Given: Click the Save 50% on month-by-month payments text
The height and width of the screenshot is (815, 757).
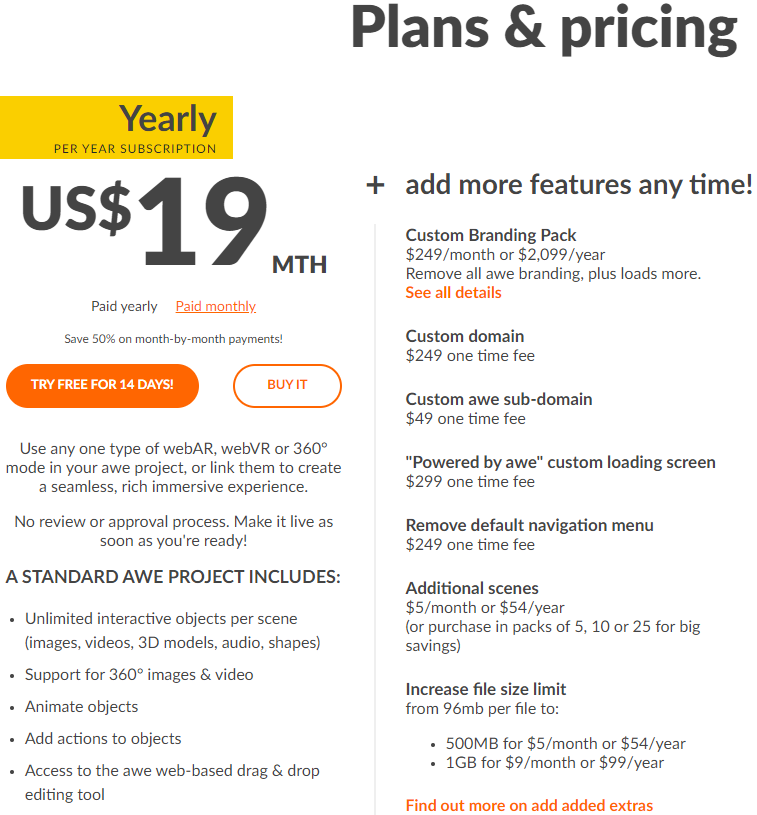Looking at the screenshot, I should 174,339.
